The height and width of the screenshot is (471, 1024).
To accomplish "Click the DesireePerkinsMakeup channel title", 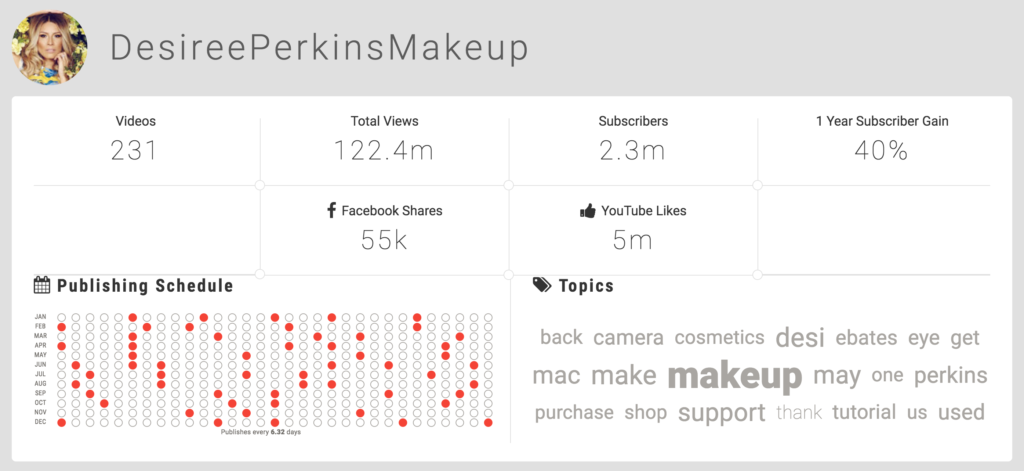I will coord(319,48).
